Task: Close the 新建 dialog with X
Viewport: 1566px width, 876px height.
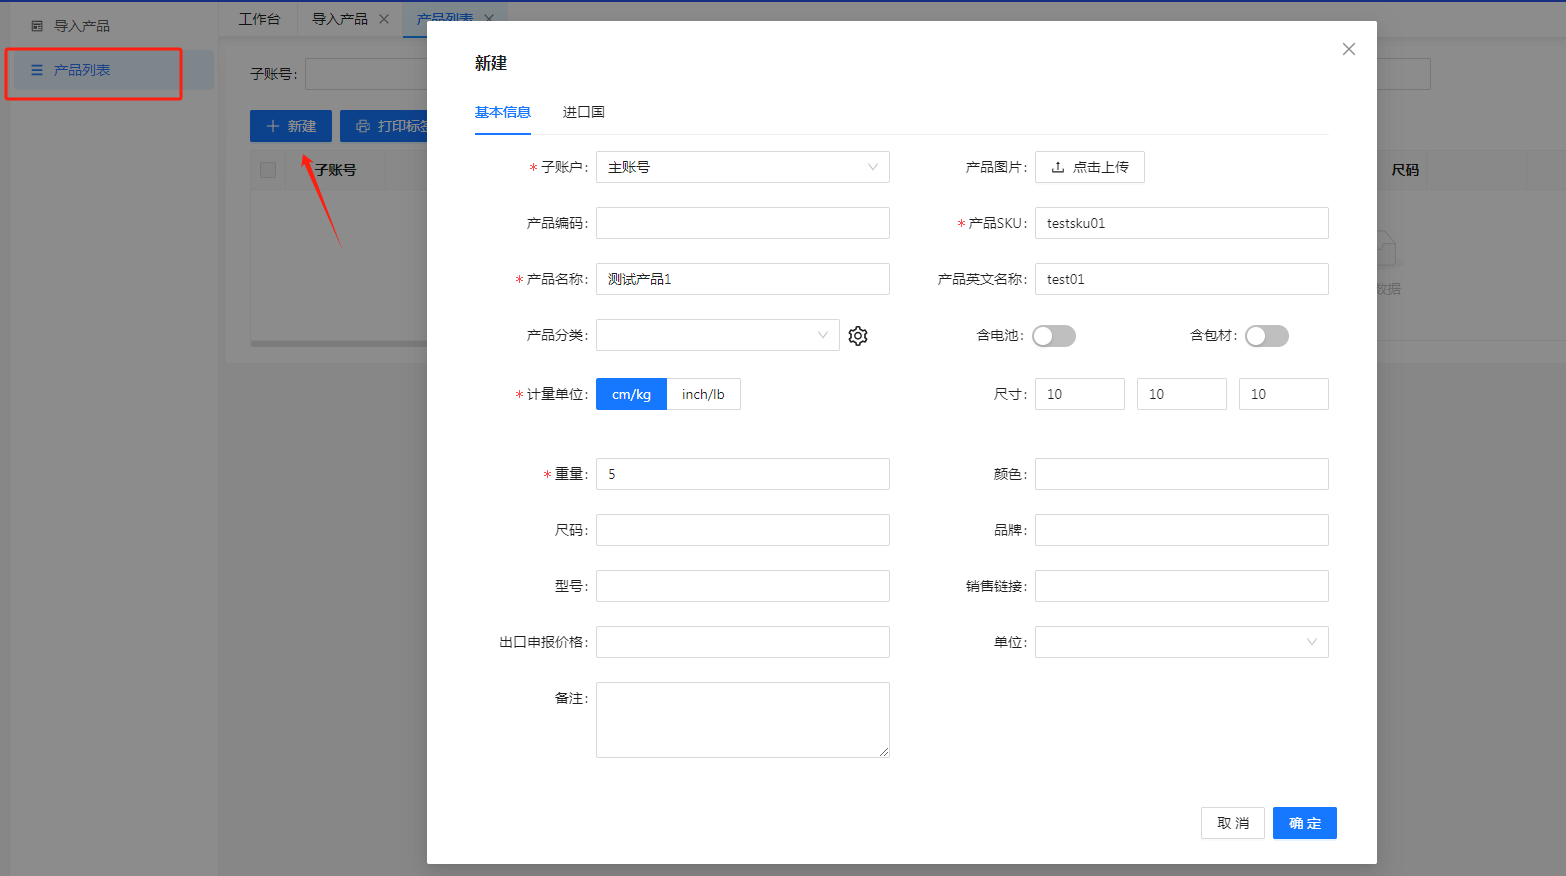Action: pos(1349,49)
